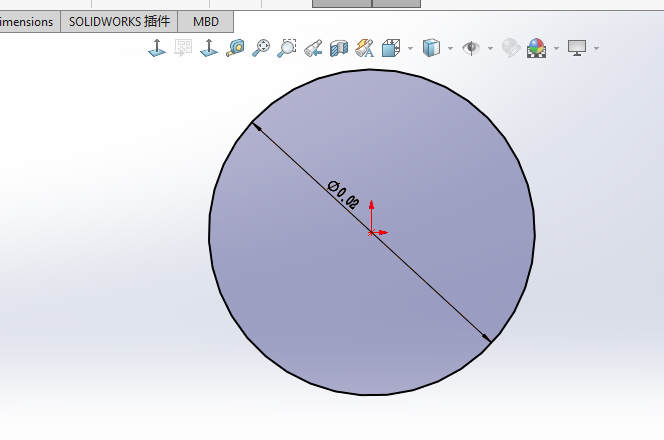
Task: Click the View Settings monitor icon
Action: pyautogui.click(x=577, y=48)
